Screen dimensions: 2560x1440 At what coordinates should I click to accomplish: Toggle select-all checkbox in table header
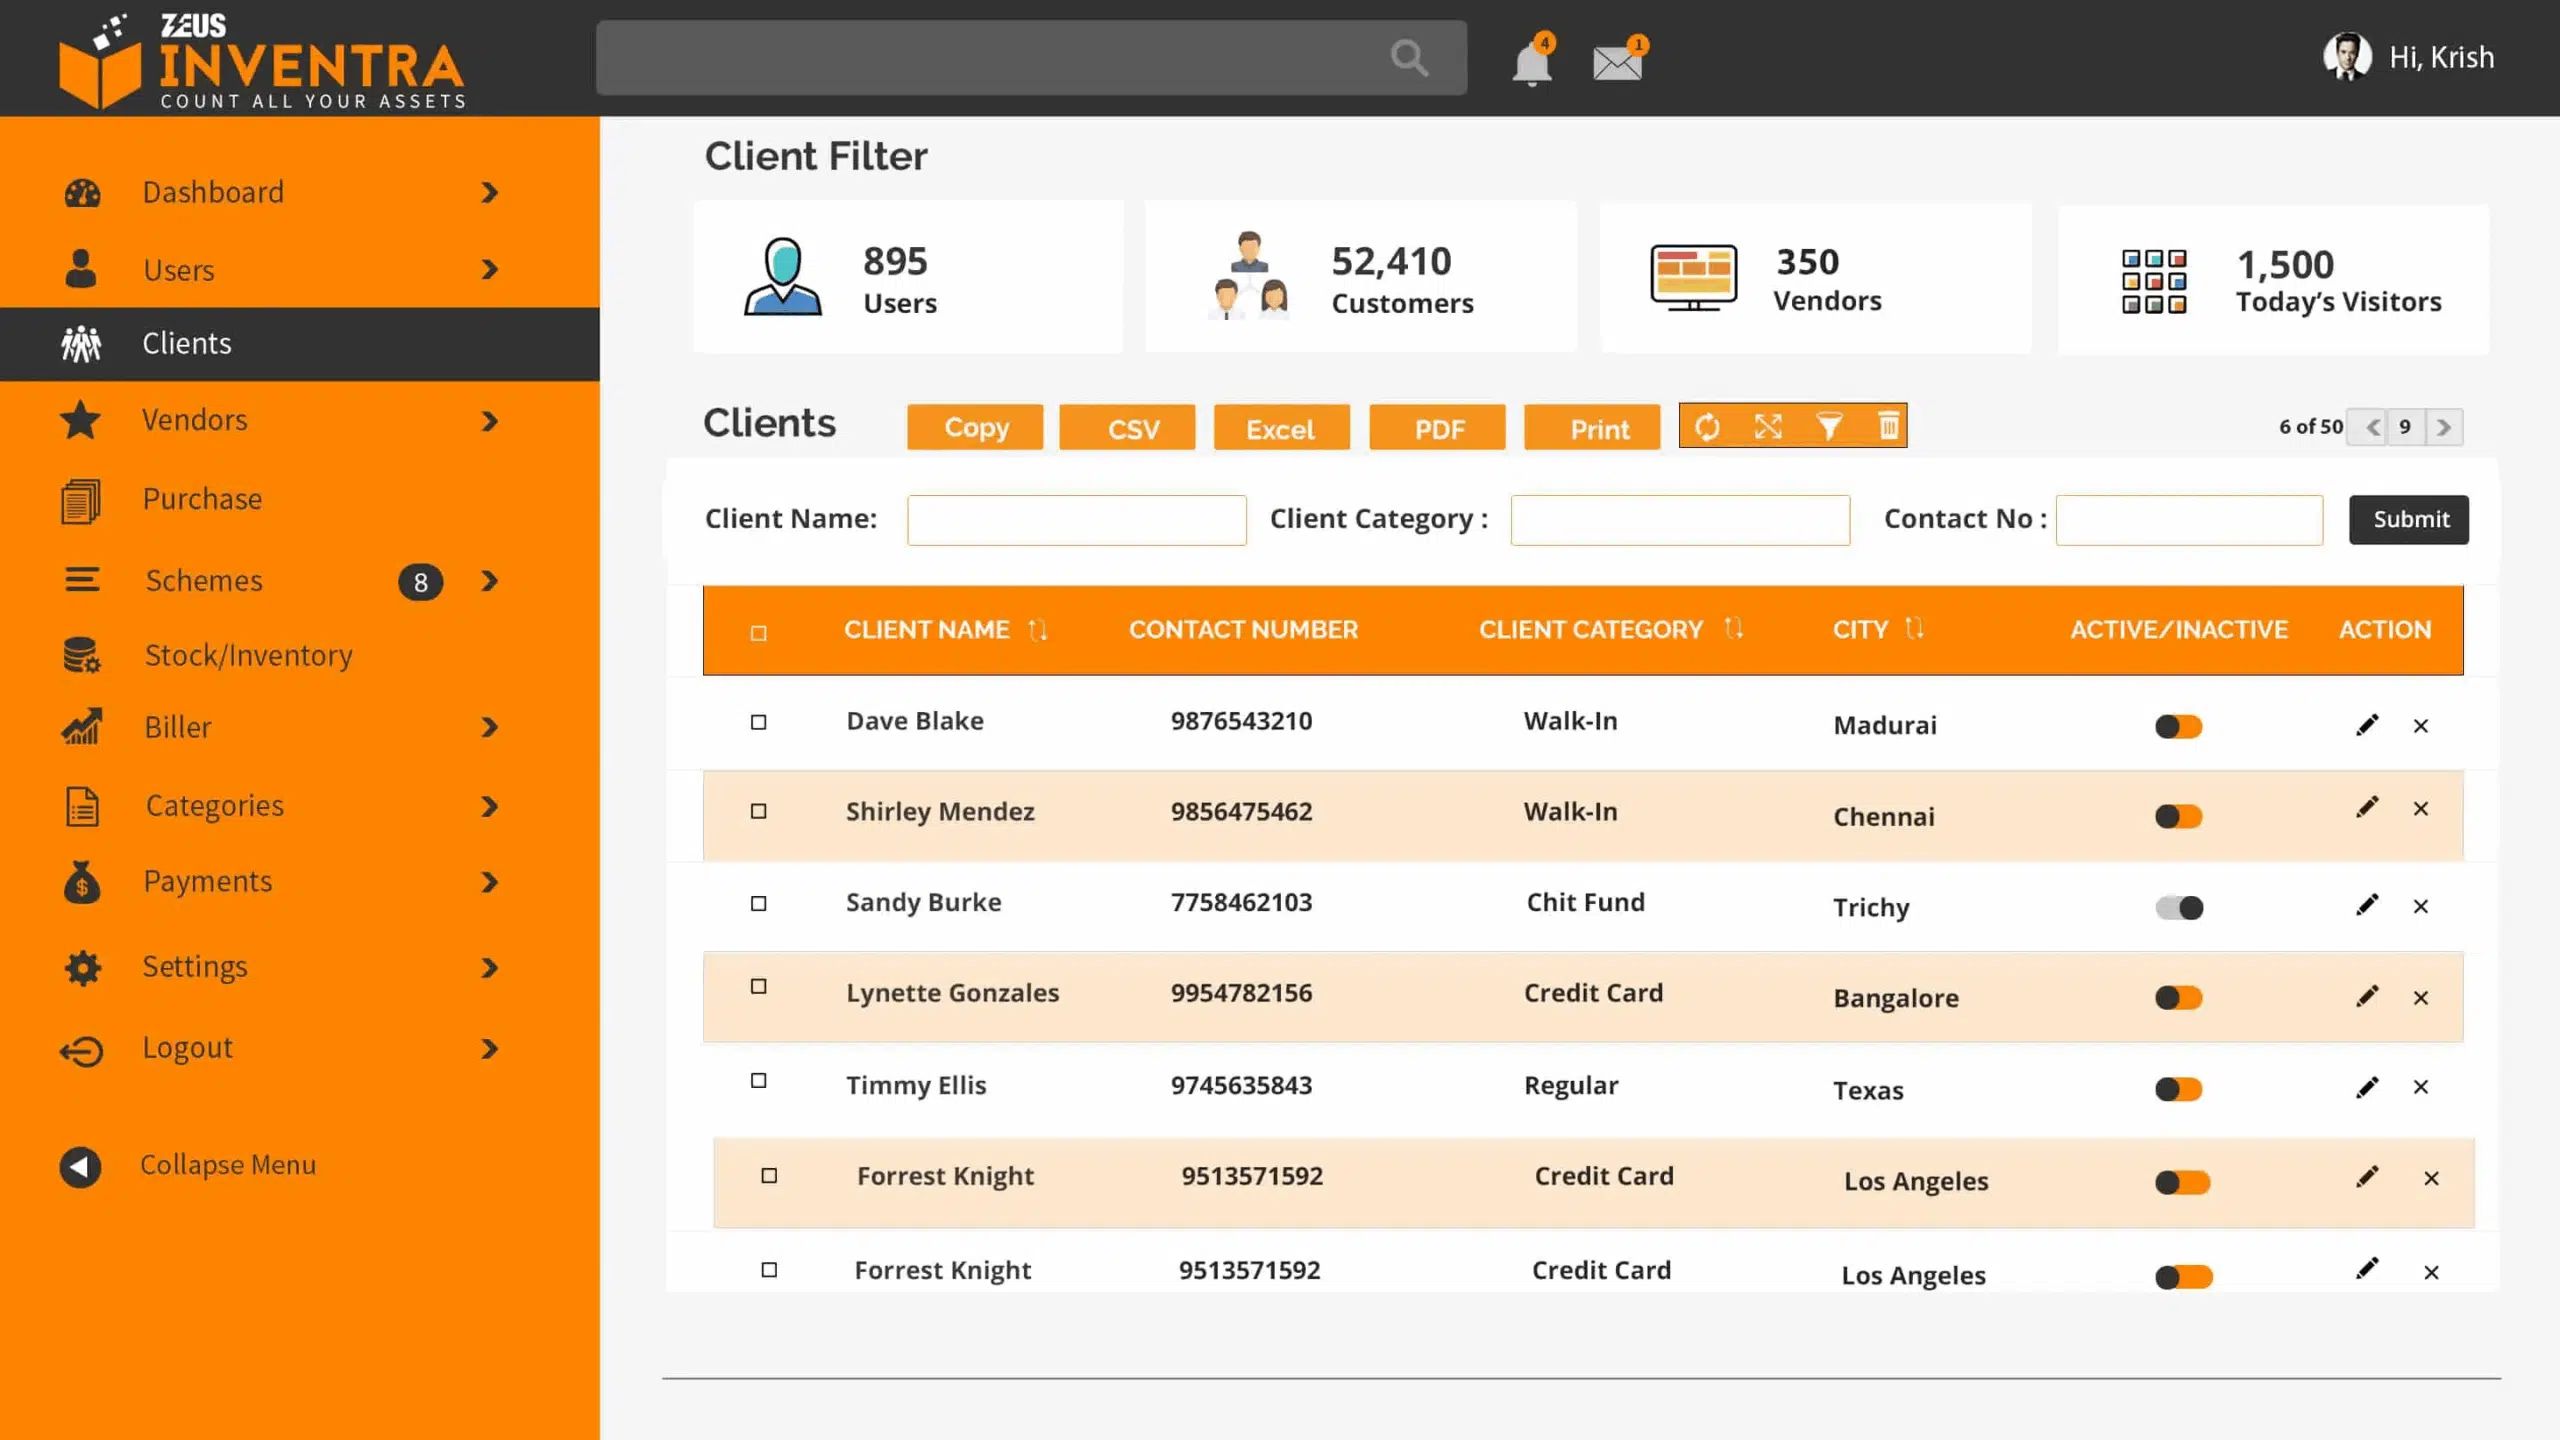pos(759,633)
